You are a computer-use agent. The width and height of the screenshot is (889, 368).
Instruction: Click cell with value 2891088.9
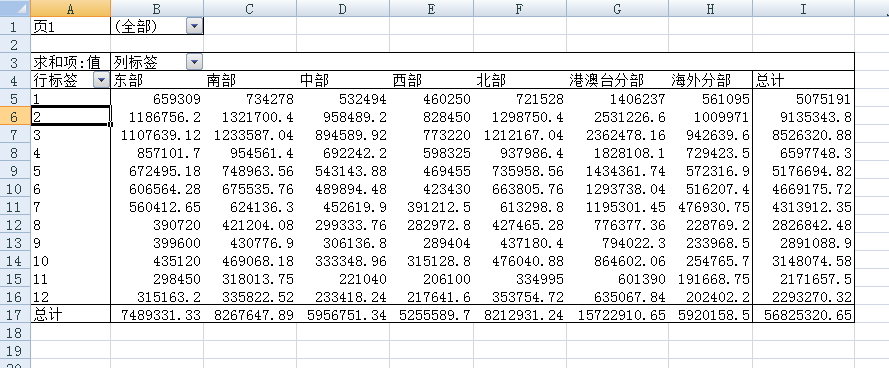[803, 244]
